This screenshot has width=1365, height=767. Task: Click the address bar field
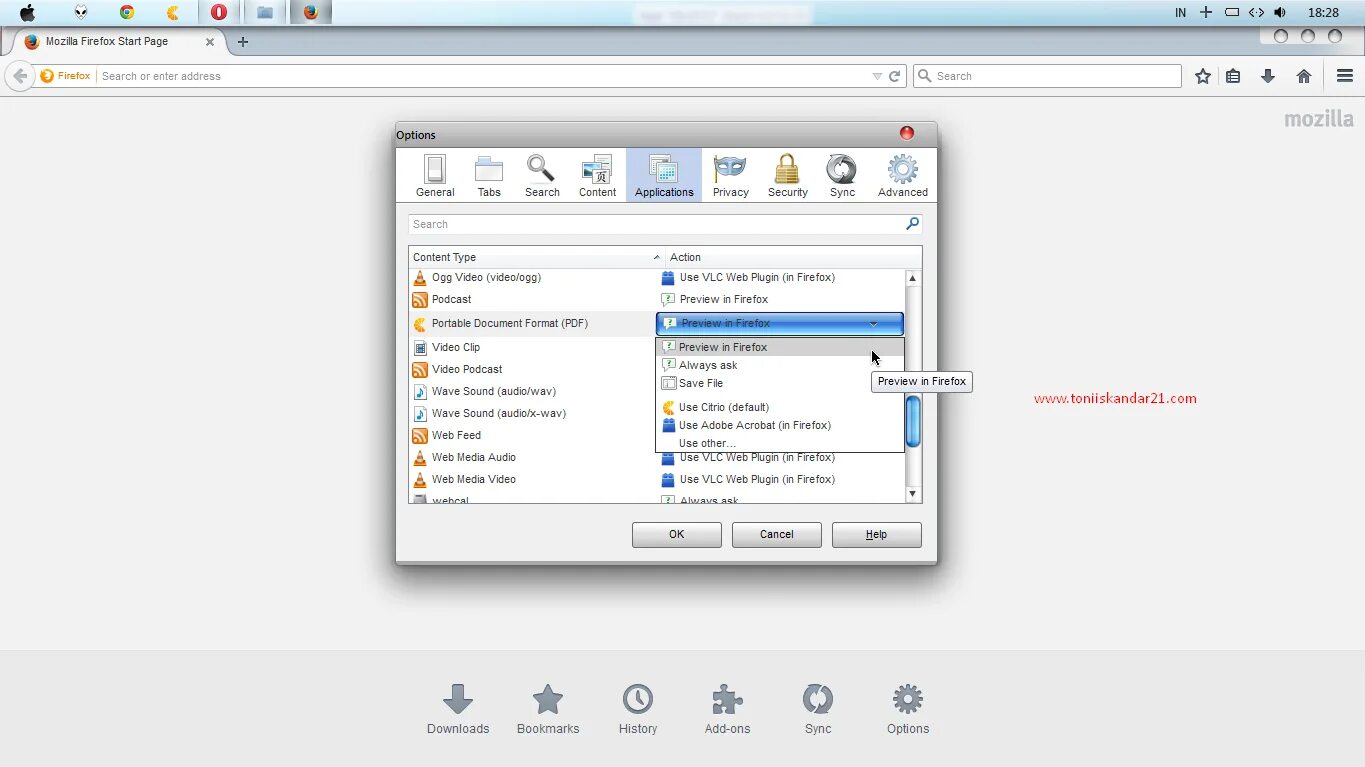point(485,76)
